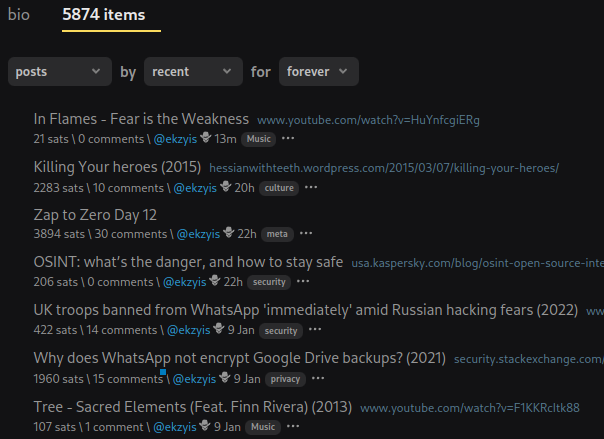Visit the hessianwithteeth.wordpress.com link
Image resolution: width=604 pixels, height=439 pixels.
[x=383, y=168]
